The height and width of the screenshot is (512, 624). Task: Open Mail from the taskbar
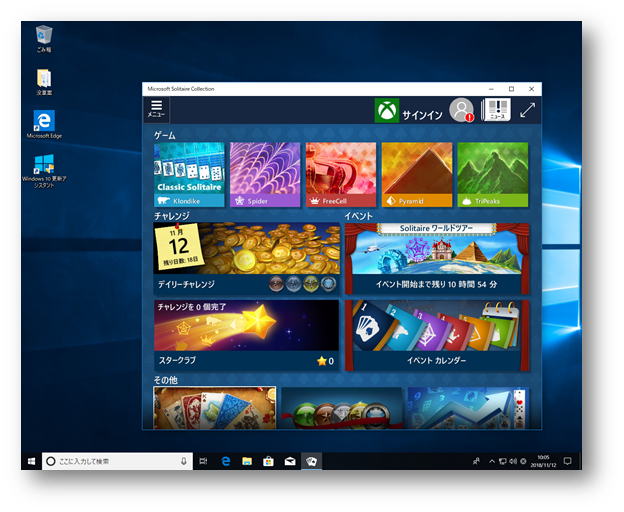tap(290, 461)
